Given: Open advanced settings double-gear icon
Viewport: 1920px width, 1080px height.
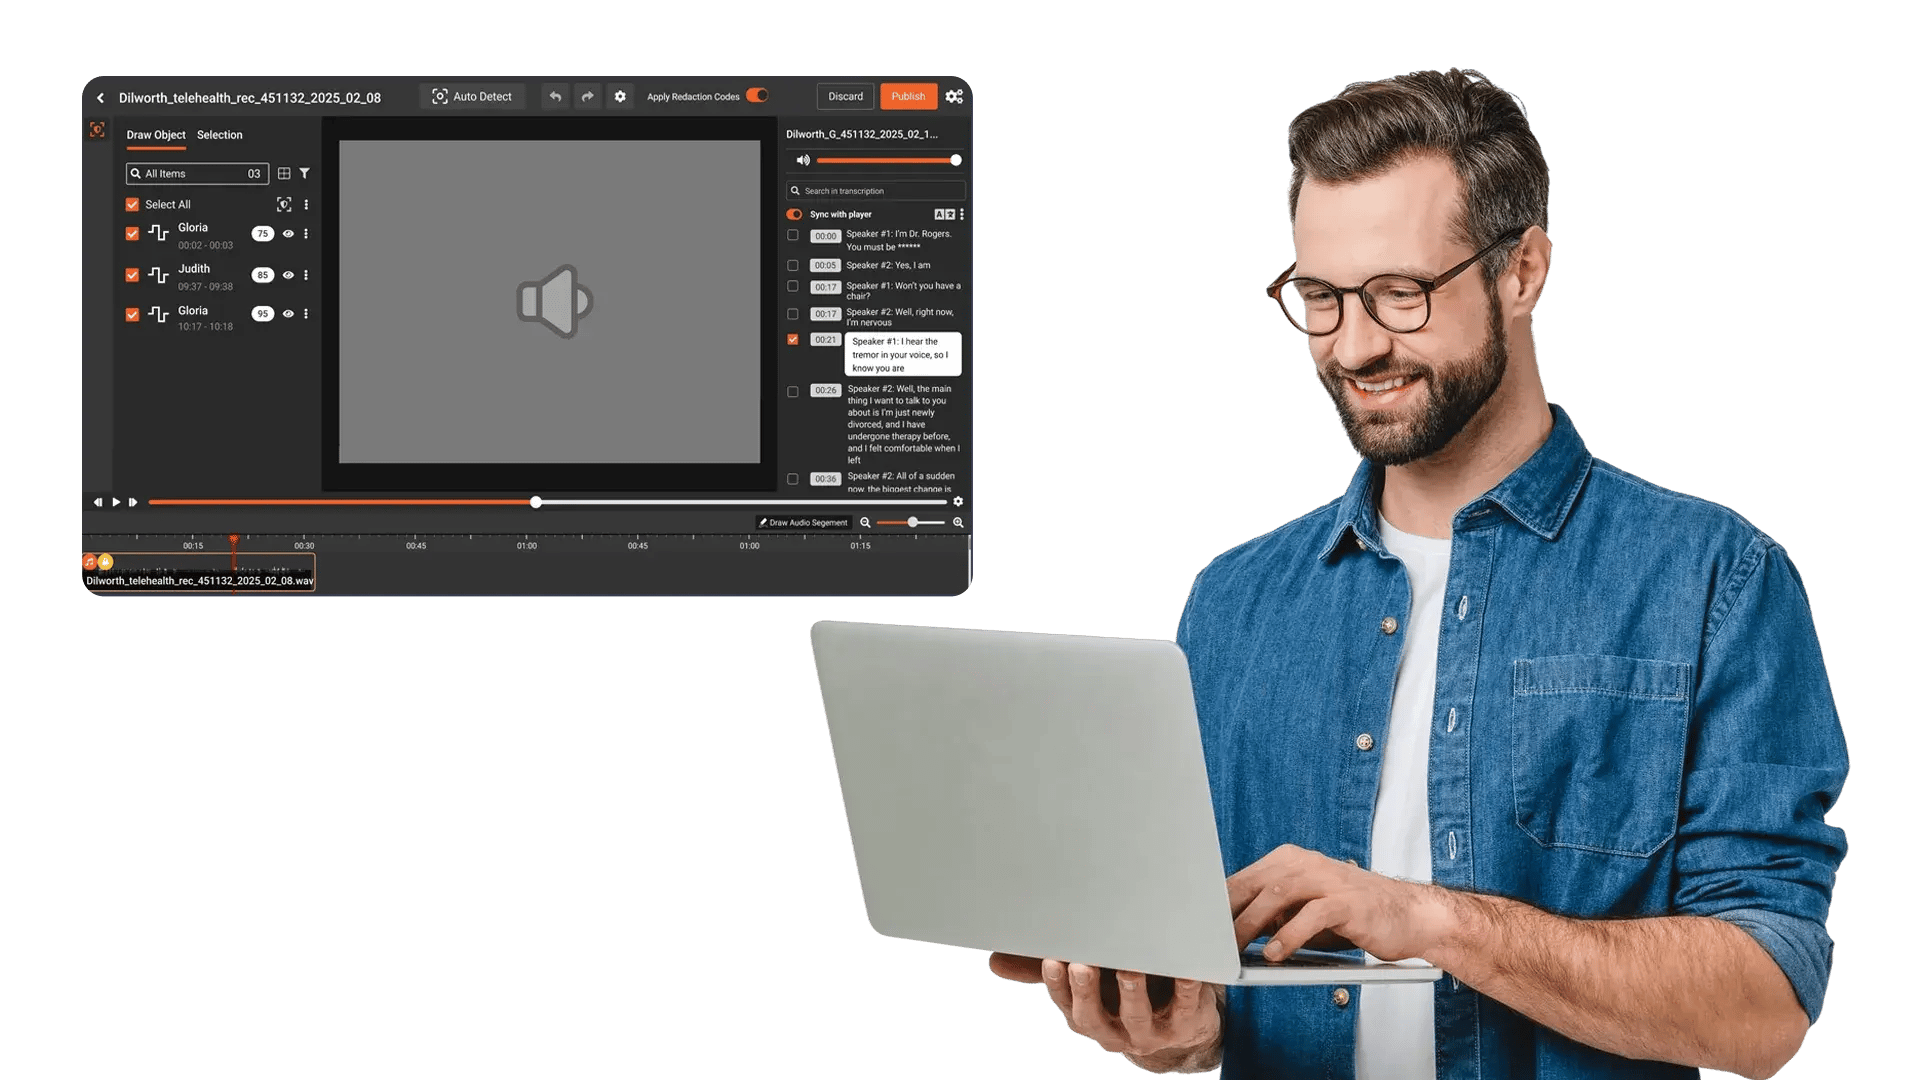Looking at the screenshot, I should pyautogui.click(x=954, y=97).
